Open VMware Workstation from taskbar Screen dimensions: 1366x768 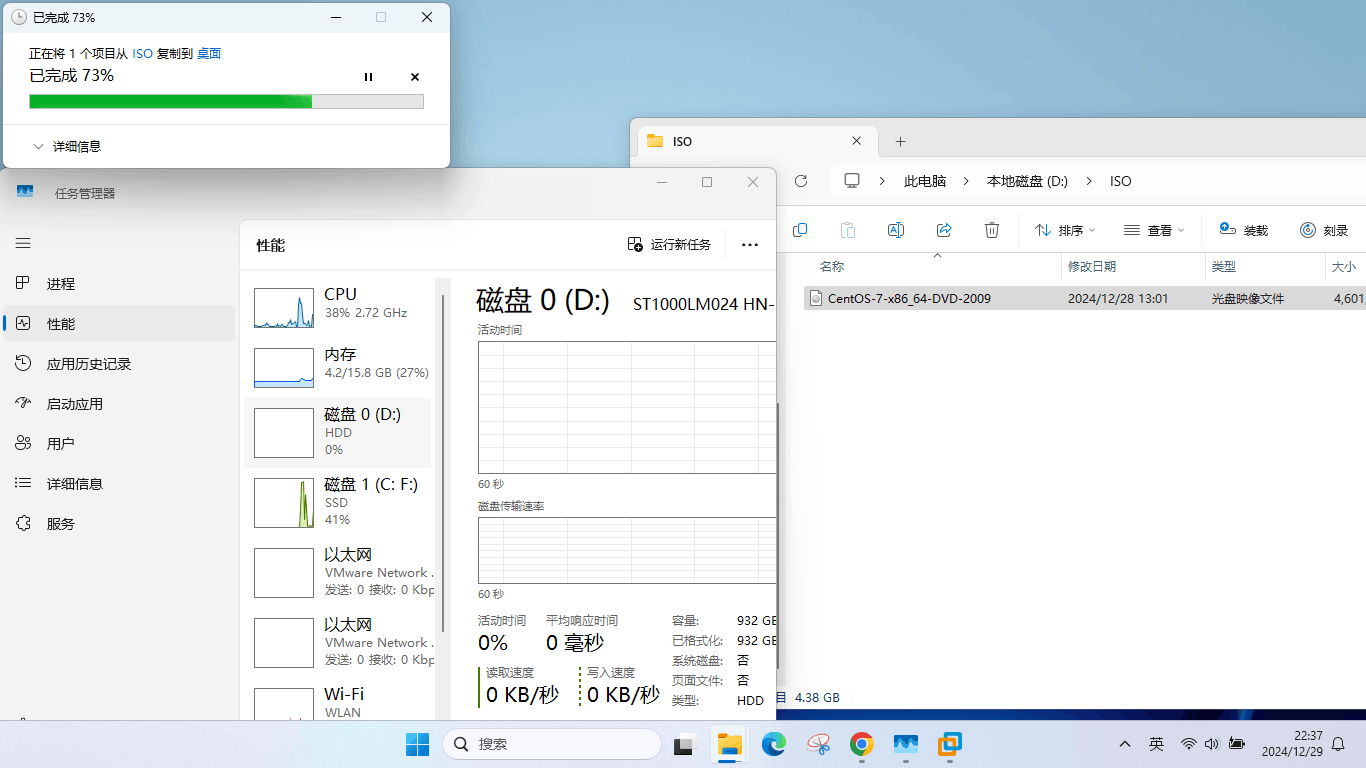949,744
